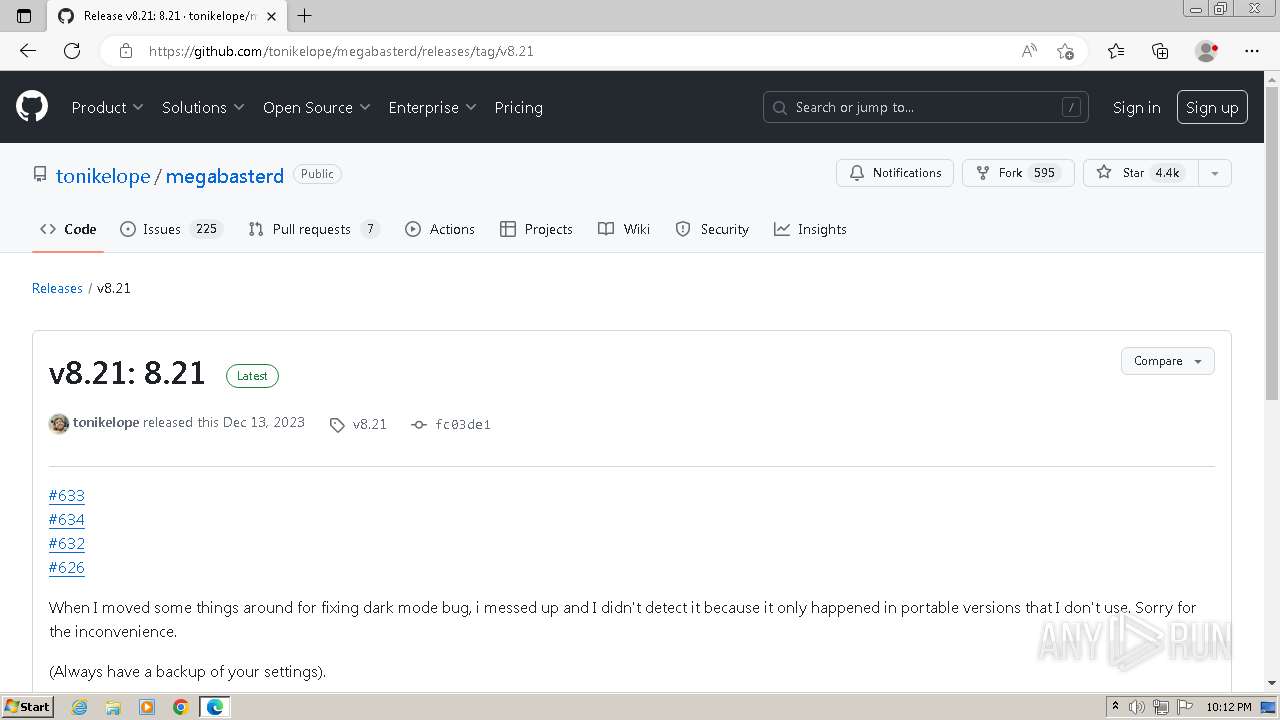Star the megabasterd repository
1280x720 pixels.
[1139, 173]
